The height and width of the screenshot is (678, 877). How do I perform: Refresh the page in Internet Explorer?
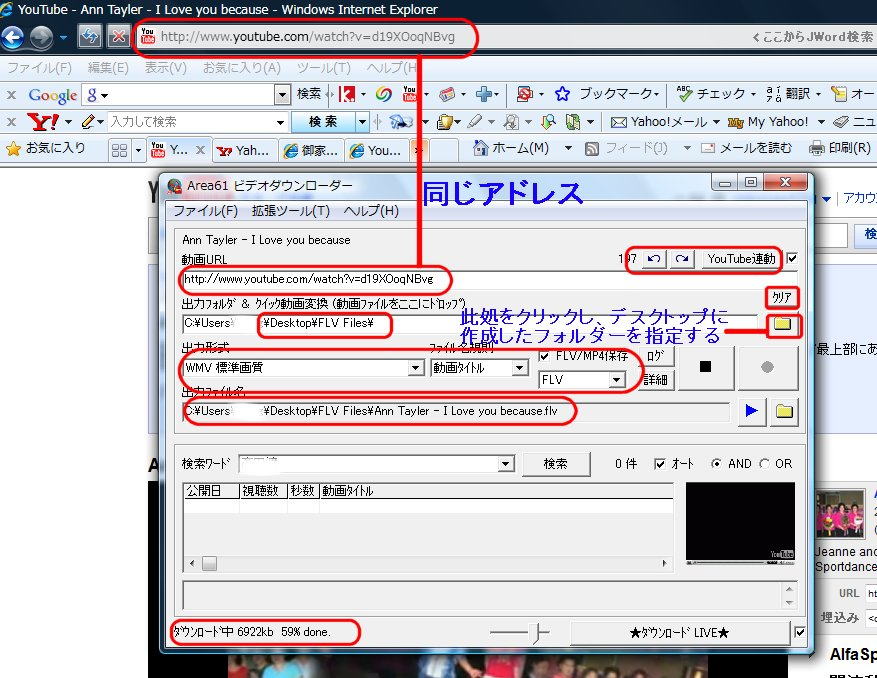pyautogui.click(x=89, y=37)
